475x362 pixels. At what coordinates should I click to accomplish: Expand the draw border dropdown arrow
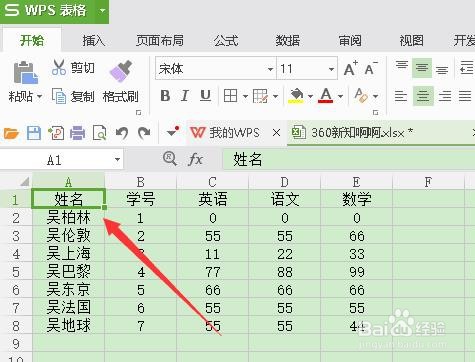[x=275, y=96]
